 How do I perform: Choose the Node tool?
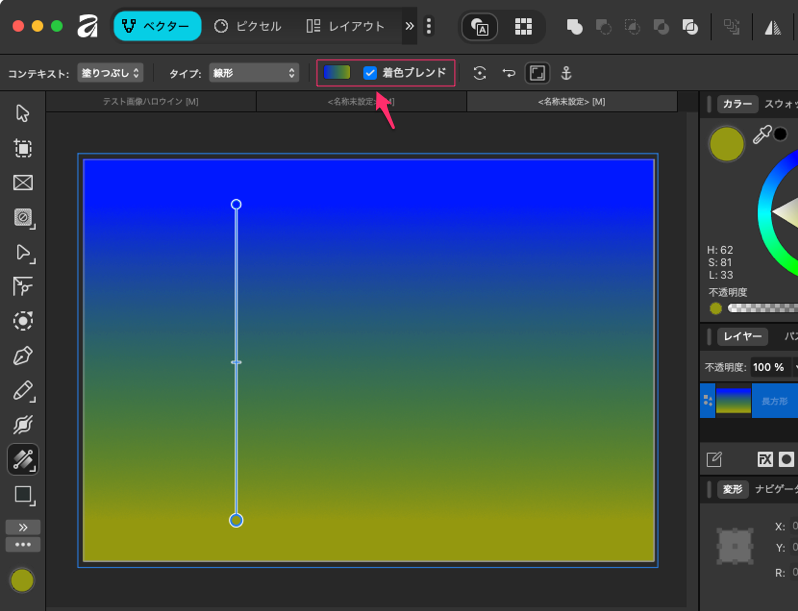(x=22, y=252)
